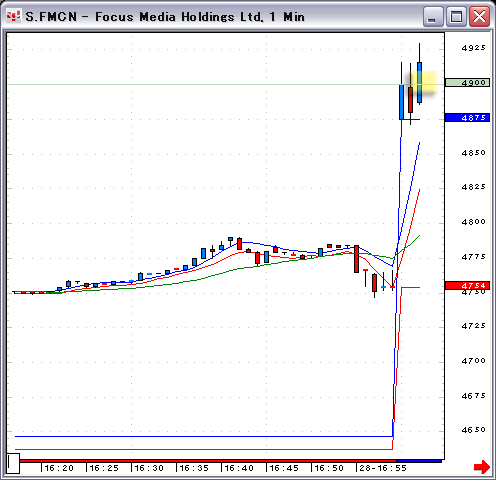The width and height of the screenshot is (496, 480).
Task: Click the 16:35 time axis label
Action: 194,468
